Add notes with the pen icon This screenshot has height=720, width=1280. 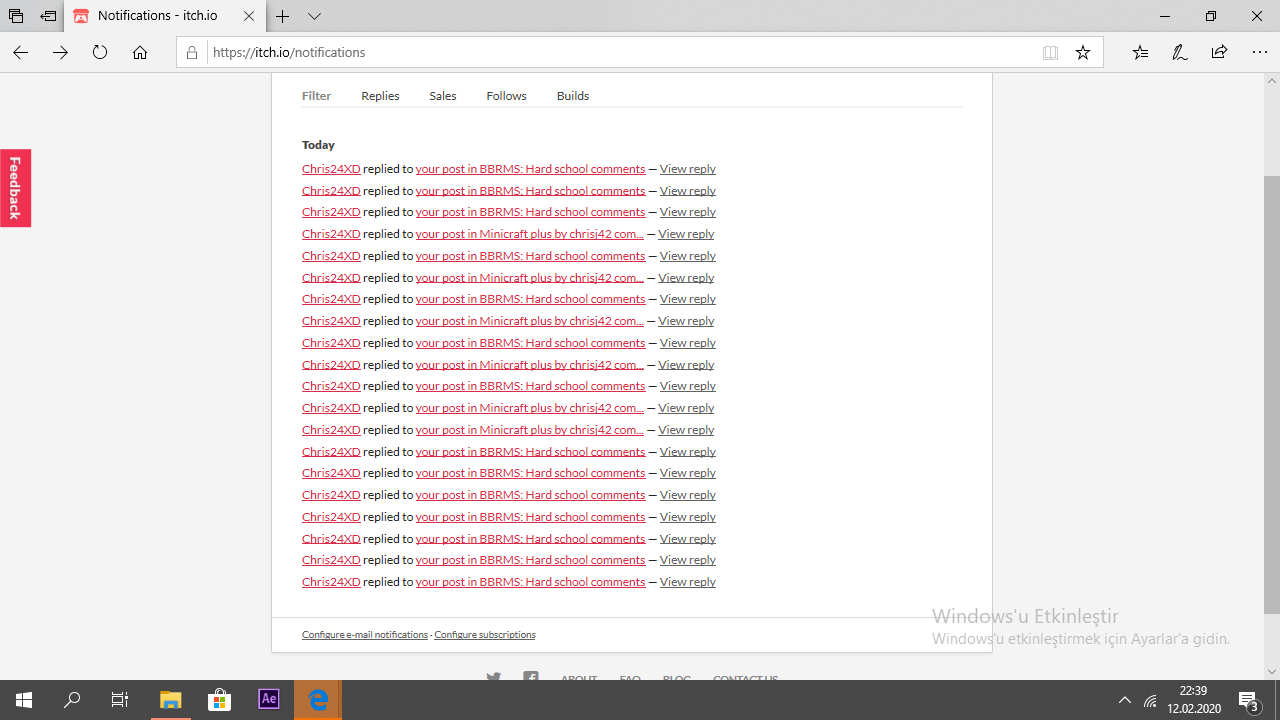1180,52
